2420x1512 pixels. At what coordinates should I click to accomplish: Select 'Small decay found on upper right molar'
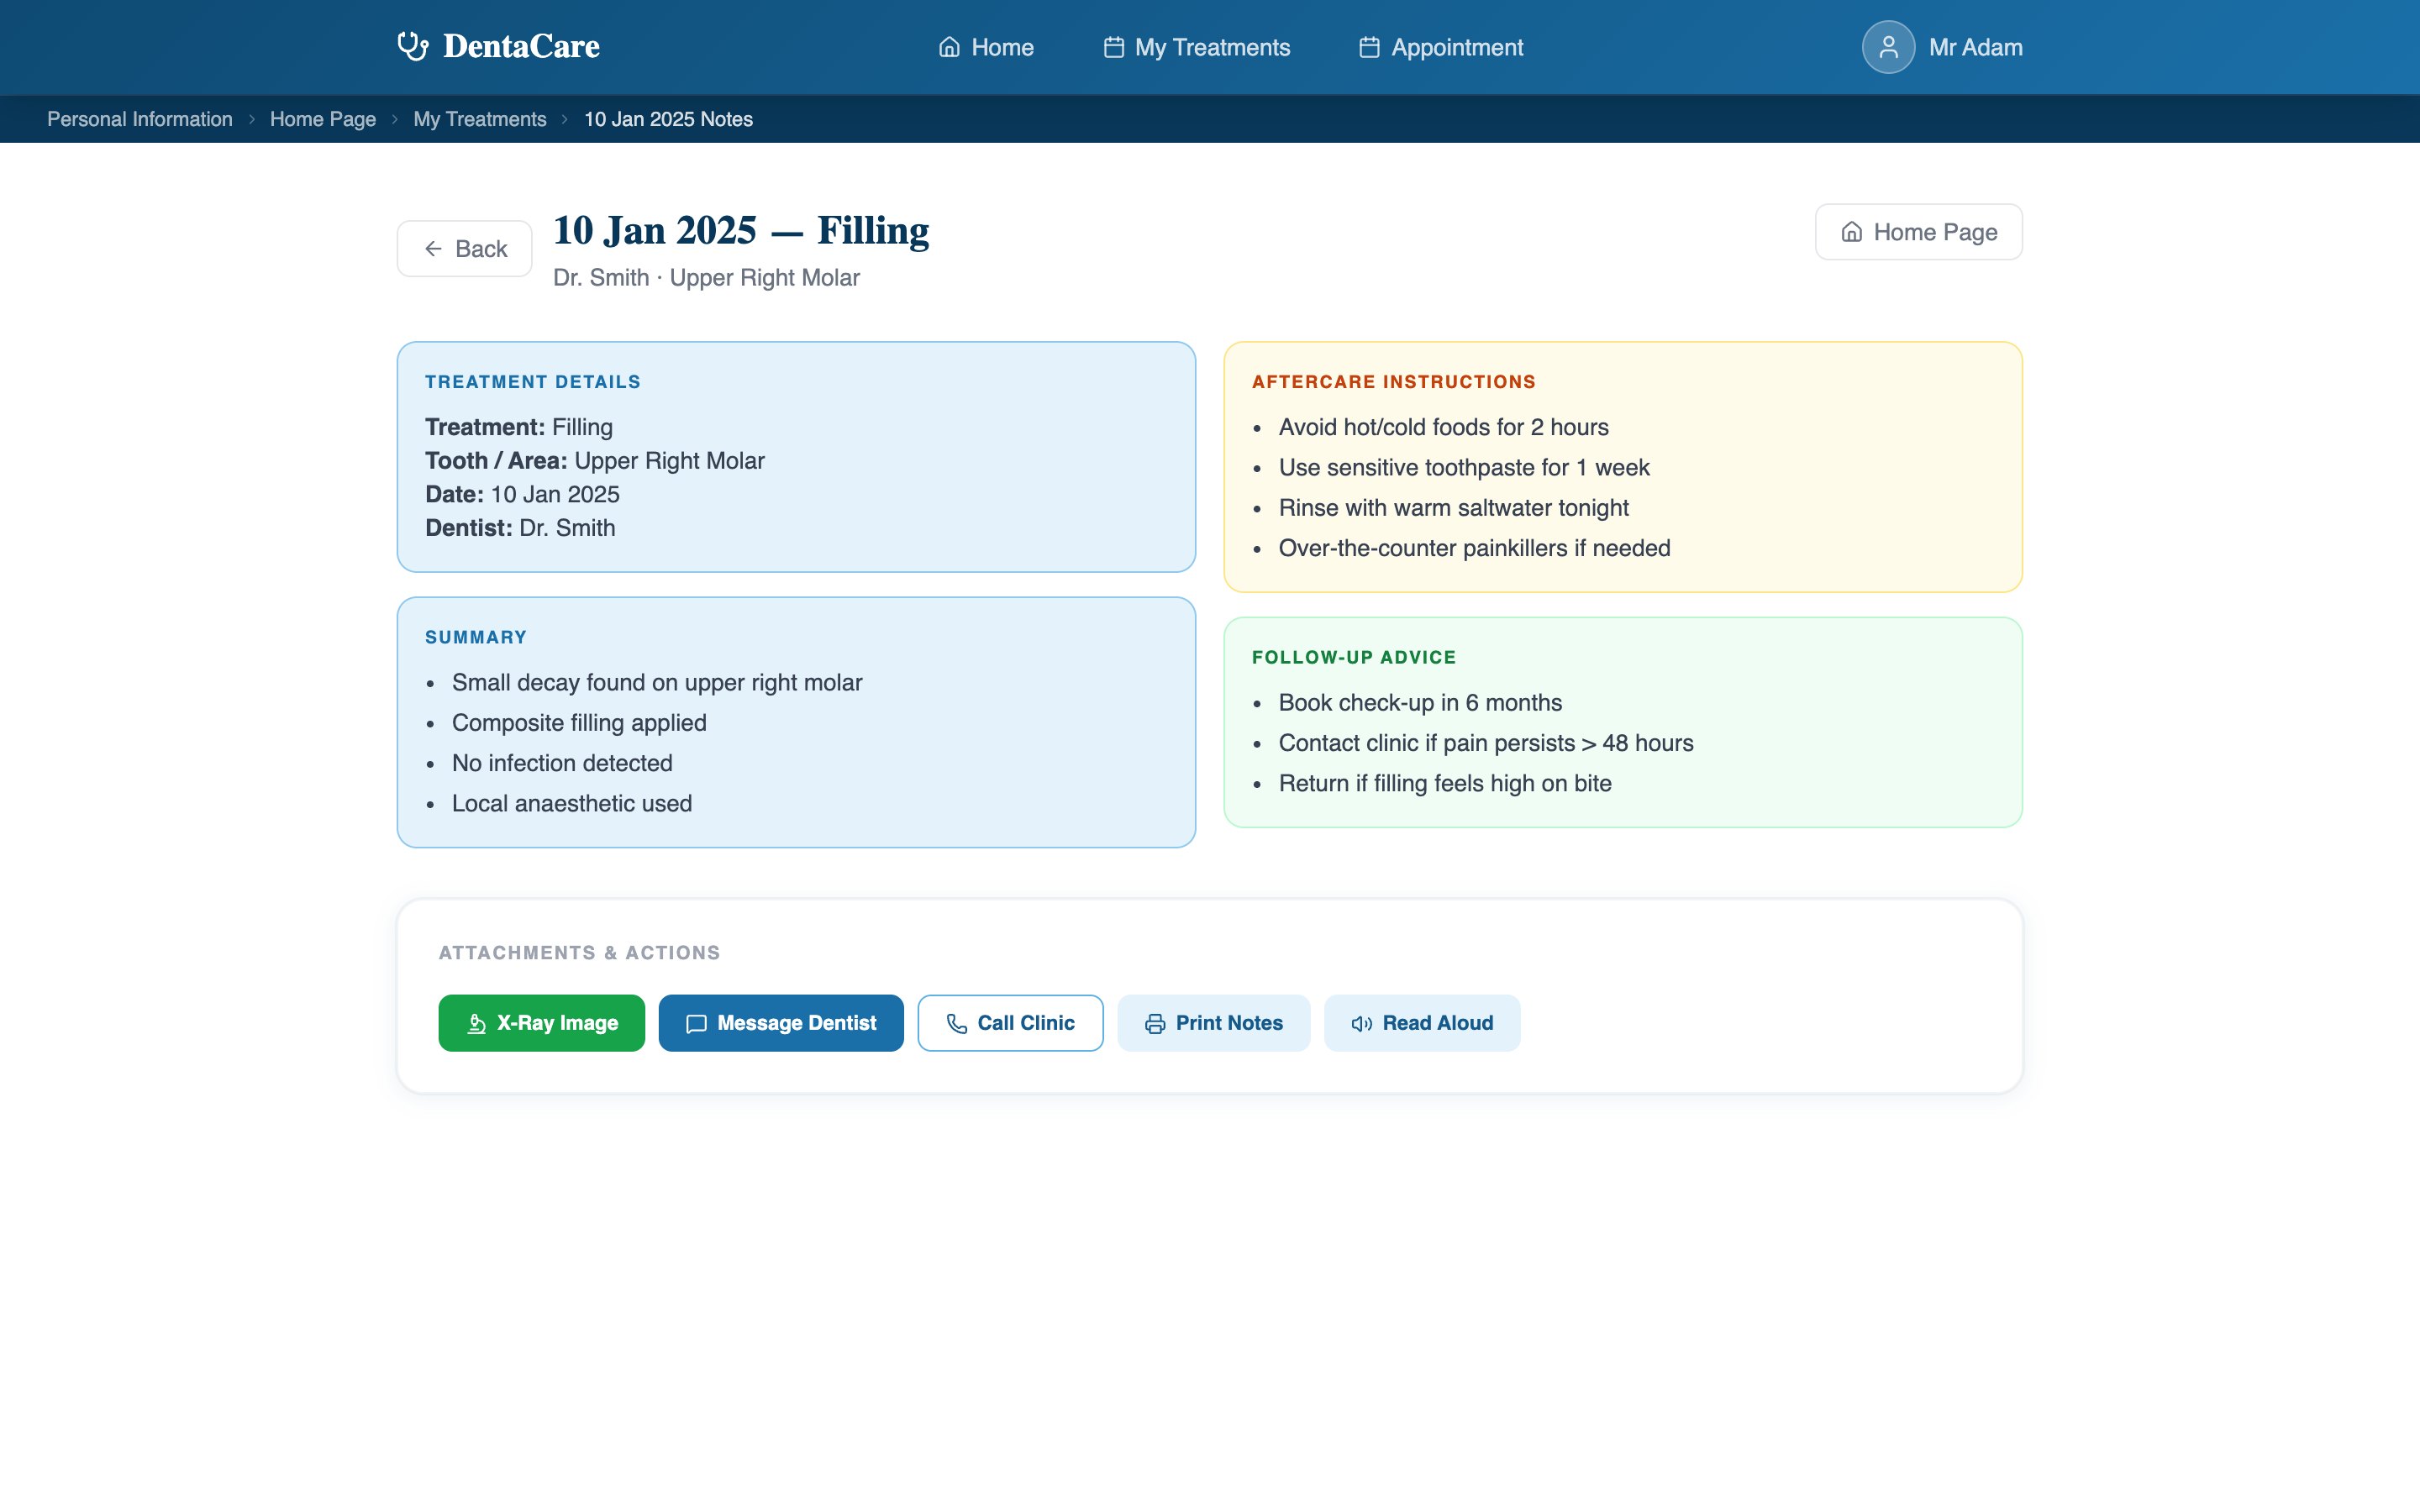point(657,683)
